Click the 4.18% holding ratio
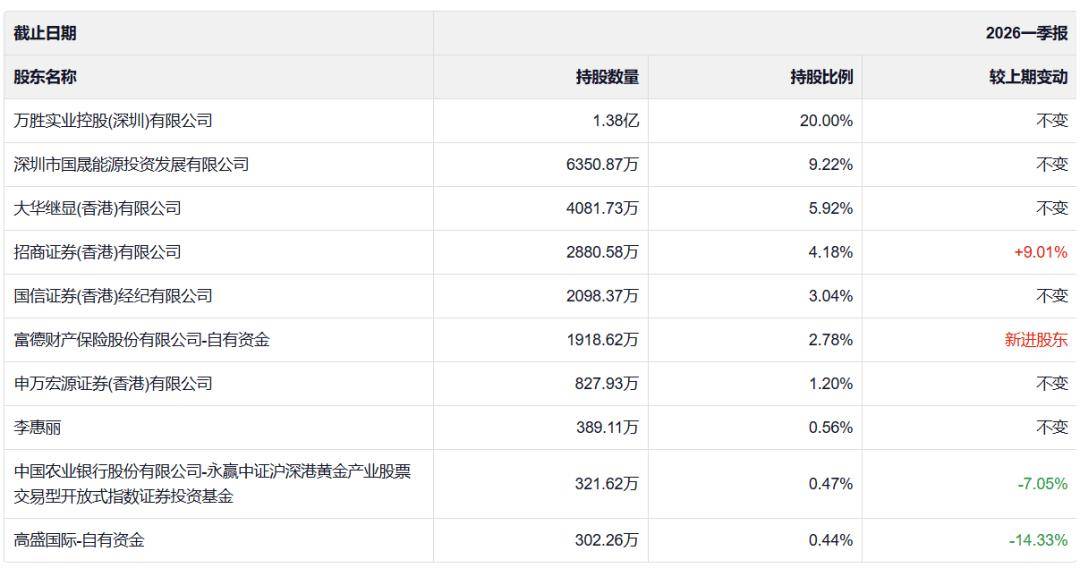Screen dimensions: 1080x568 831,252
